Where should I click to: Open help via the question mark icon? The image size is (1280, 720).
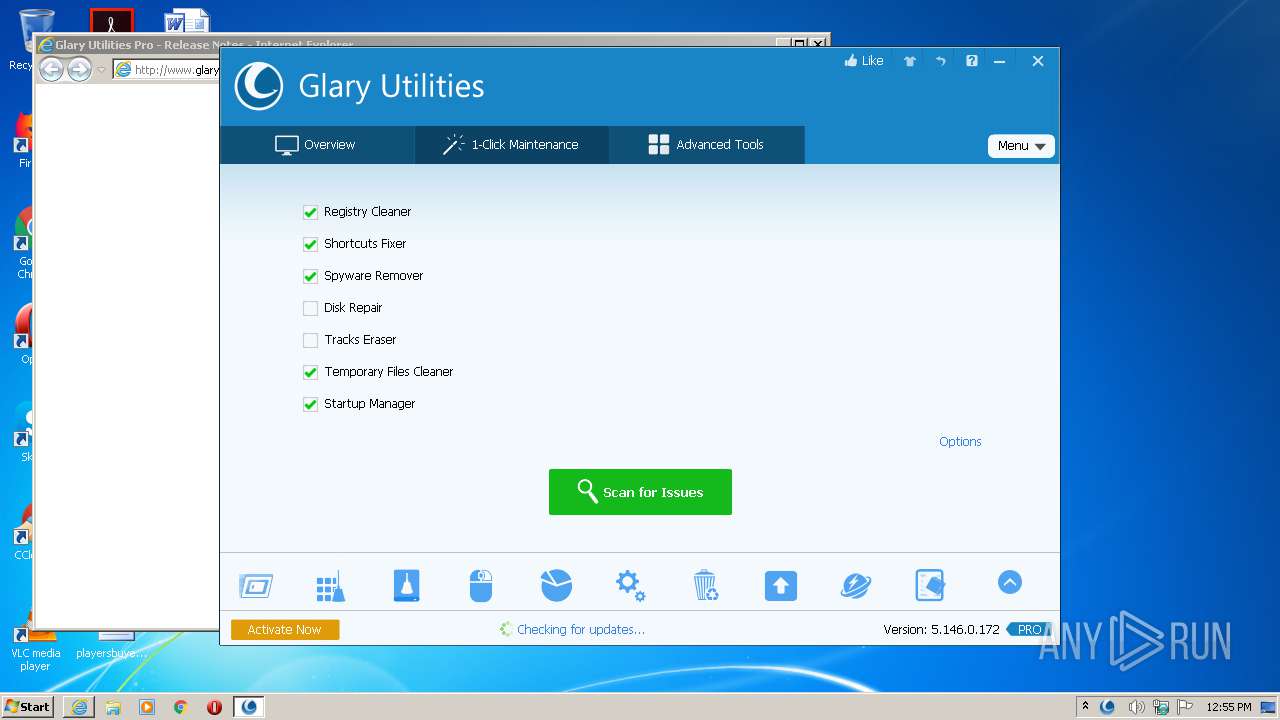tap(972, 61)
